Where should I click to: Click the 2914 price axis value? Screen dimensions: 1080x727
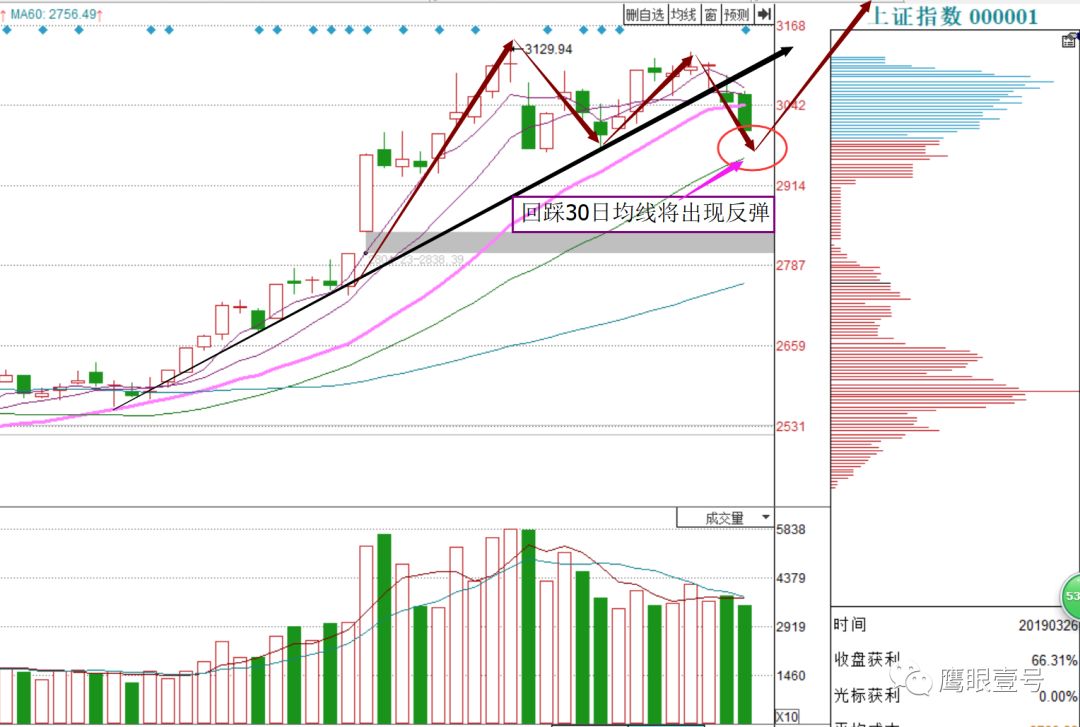(x=791, y=186)
